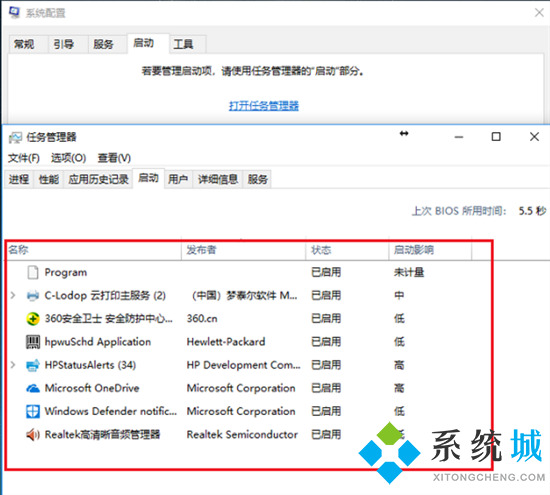Select the Program row name

[x=66, y=272]
